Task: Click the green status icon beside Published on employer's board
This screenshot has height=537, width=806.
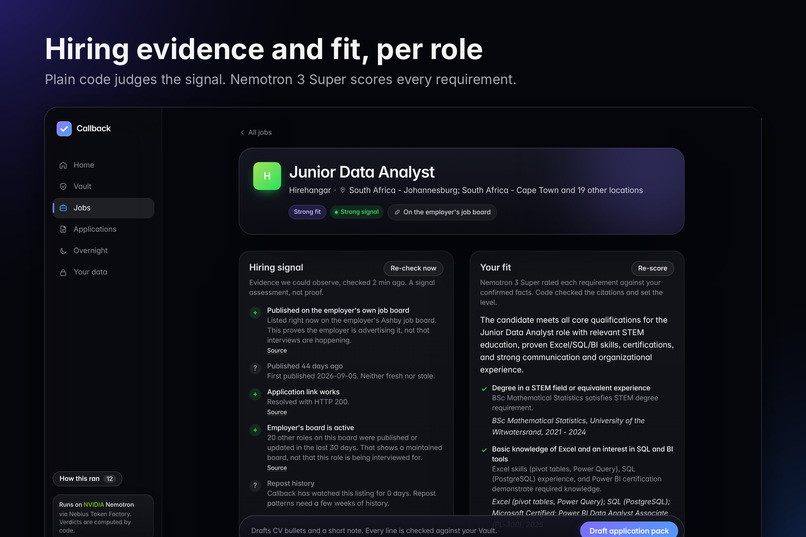Action: pyautogui.click(x=255, y=312)
